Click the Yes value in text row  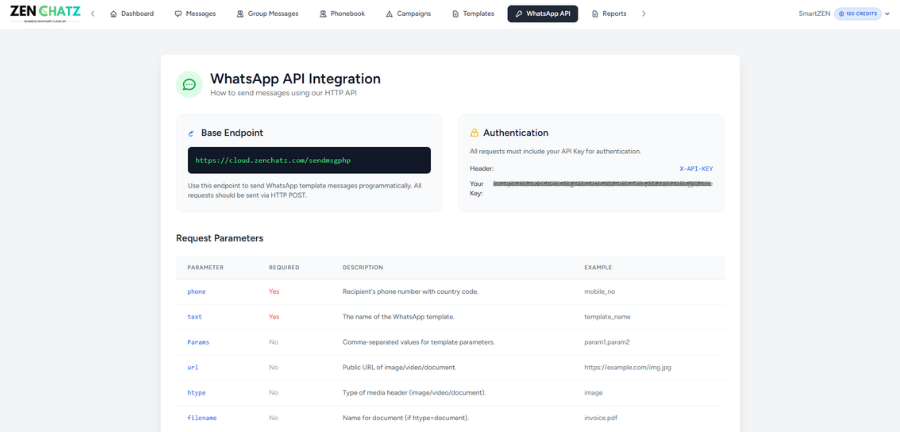[x=274, y=317]
